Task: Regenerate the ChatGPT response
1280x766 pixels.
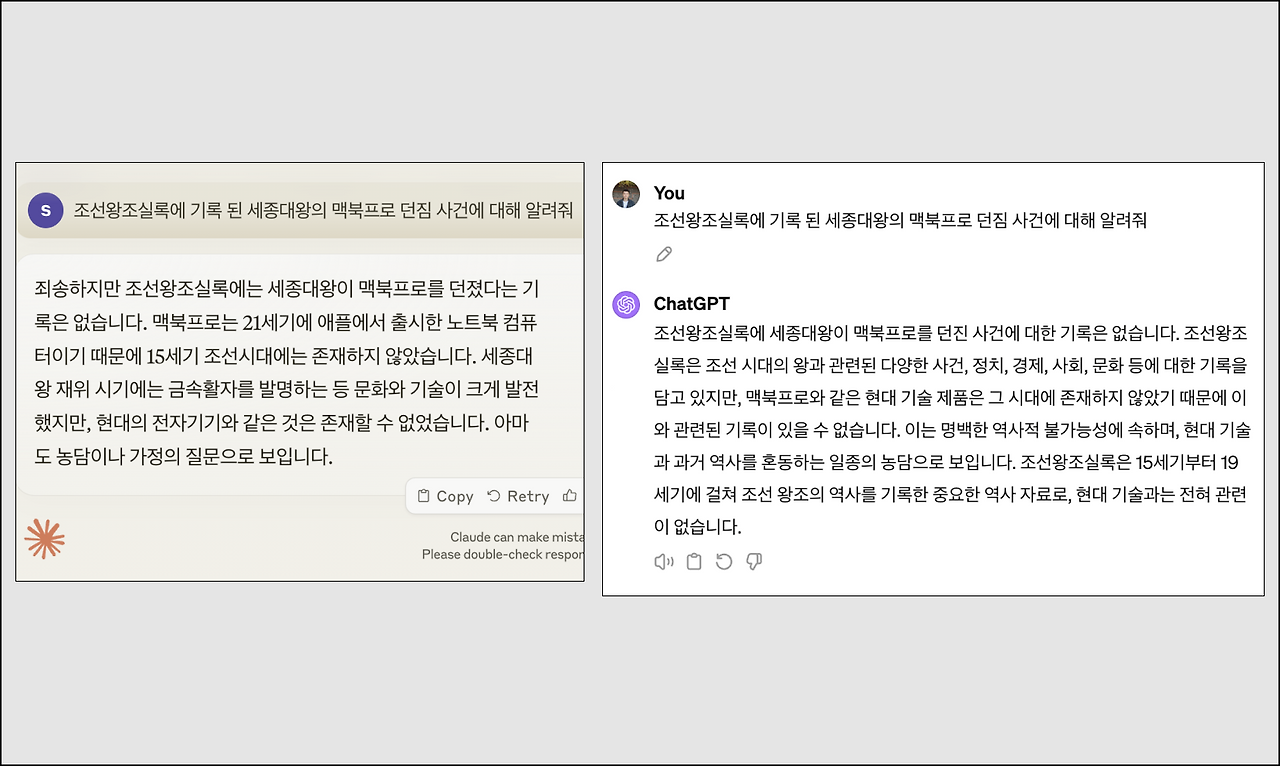Action: 724,562
